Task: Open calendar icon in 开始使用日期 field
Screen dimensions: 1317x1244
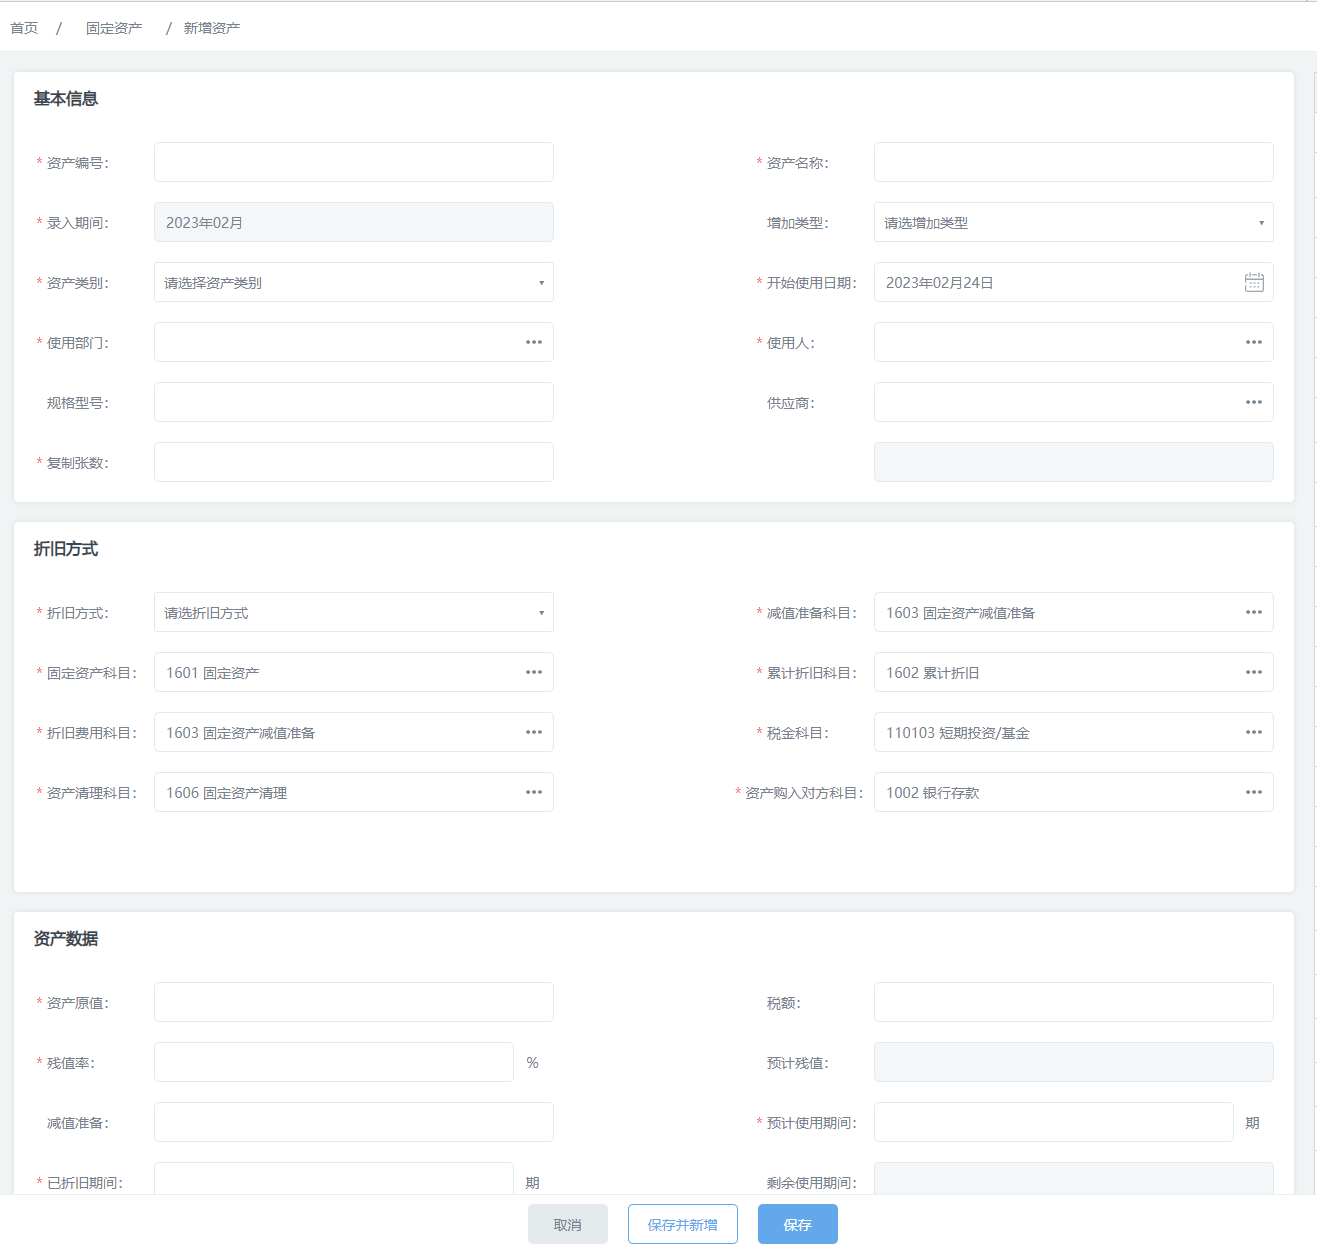Action: tap(1254, 282)
